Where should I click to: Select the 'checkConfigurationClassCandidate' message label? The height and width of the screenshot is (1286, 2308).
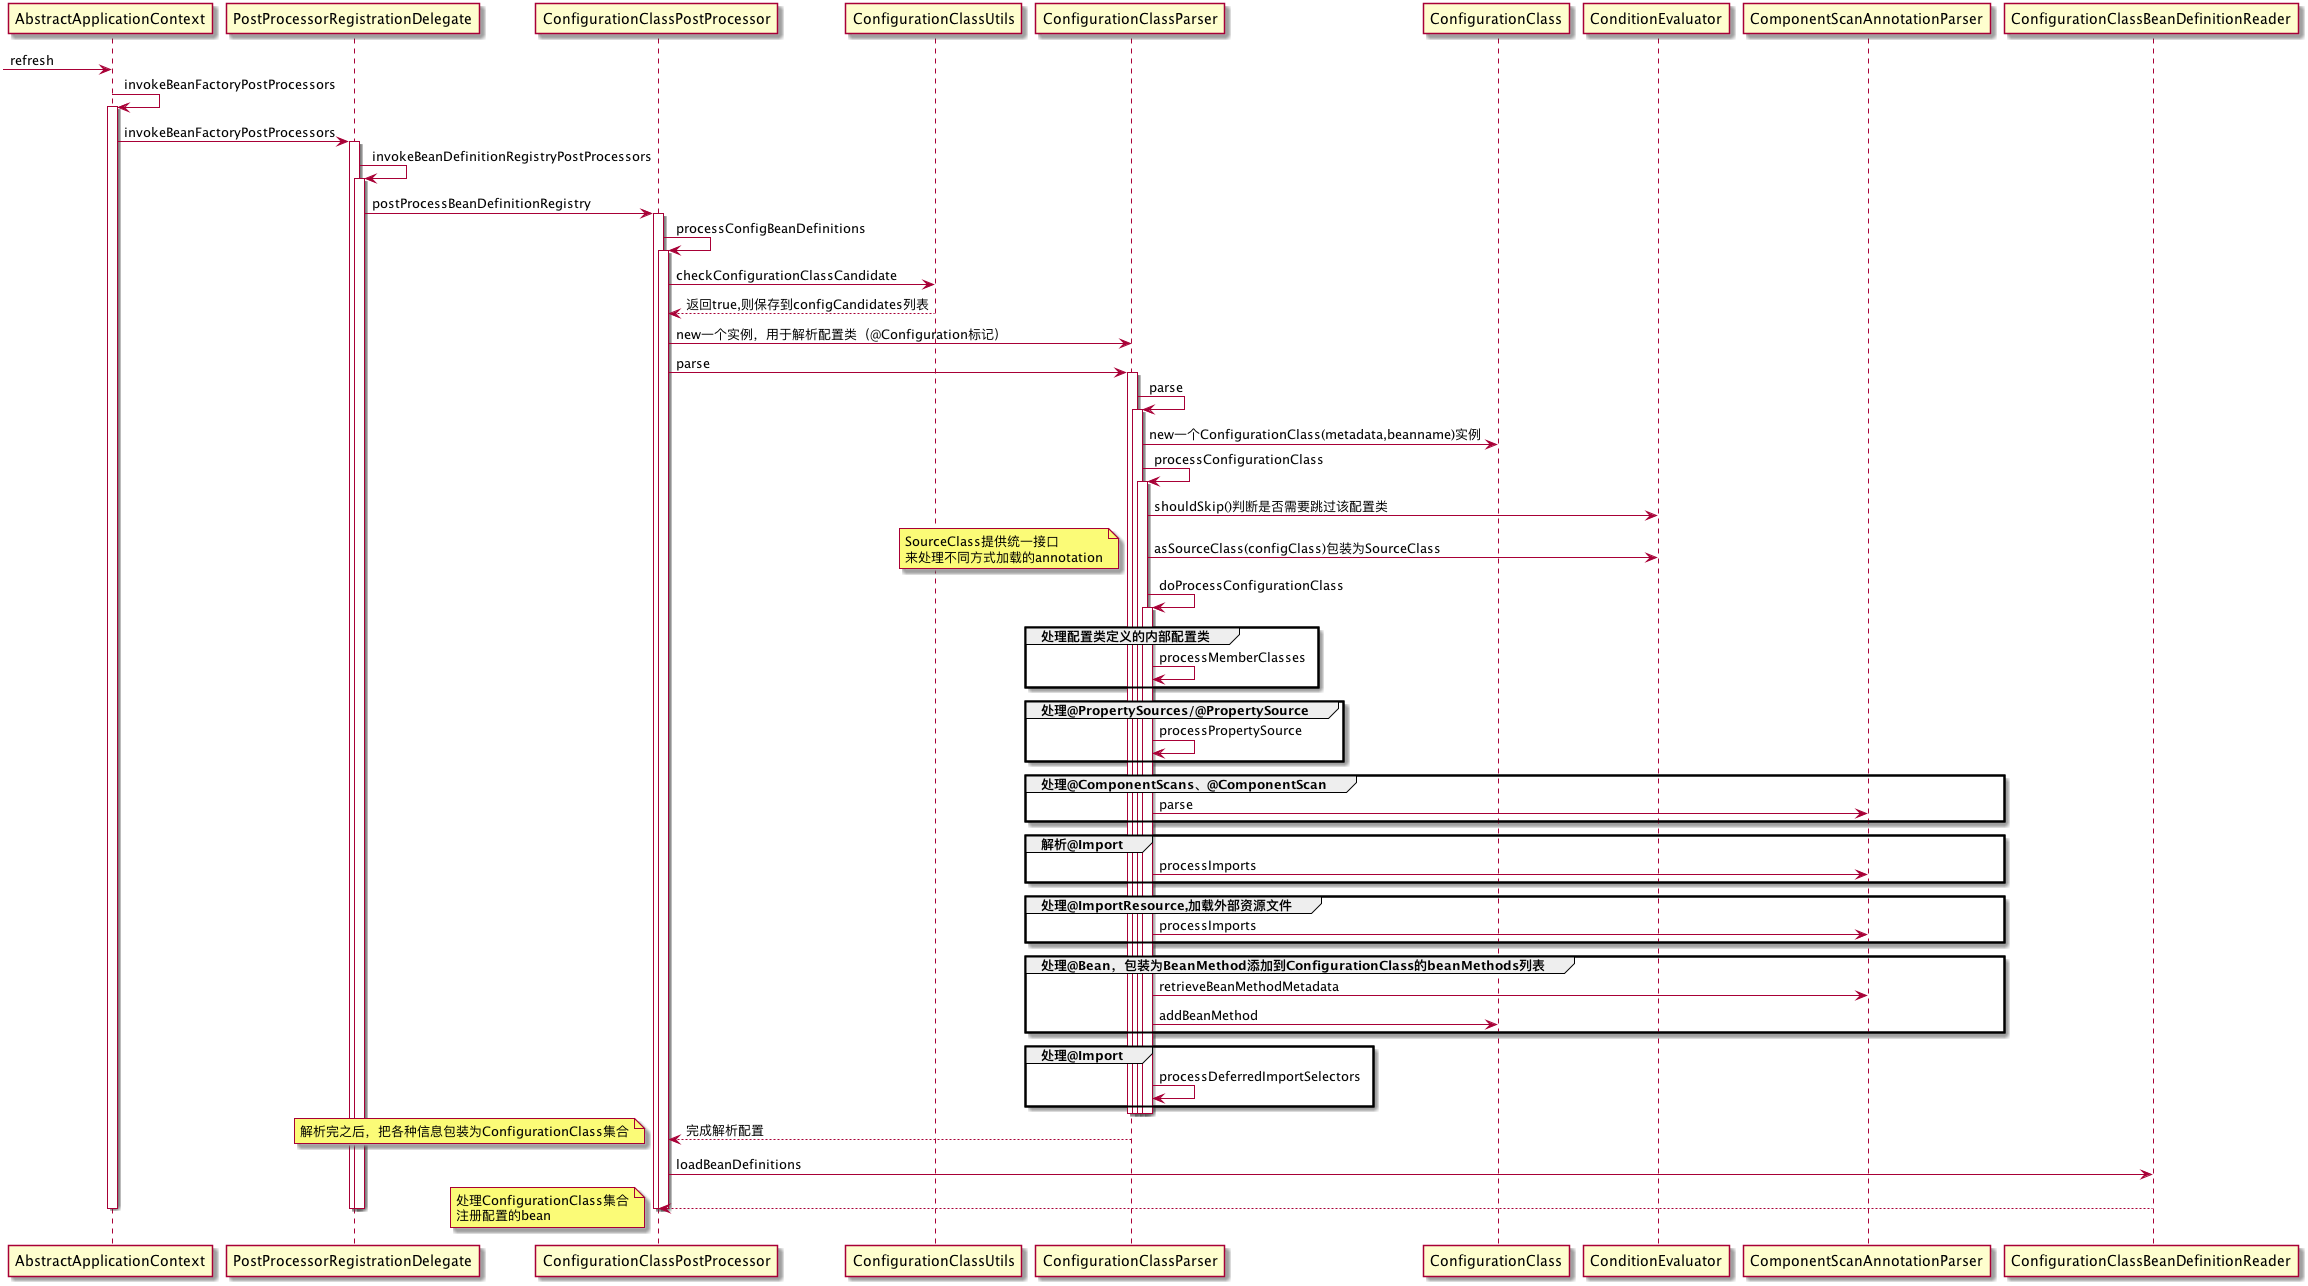click(x=786, y=276)
